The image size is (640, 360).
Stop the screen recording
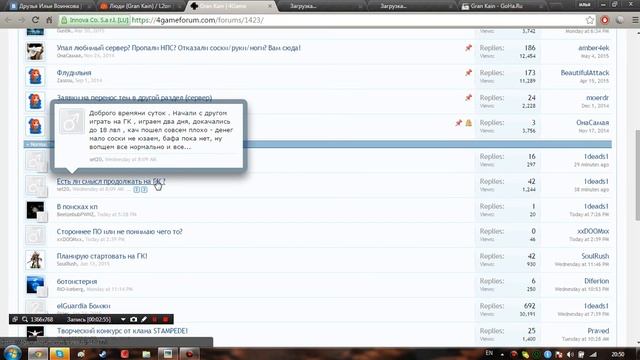(x=165, y=319)
